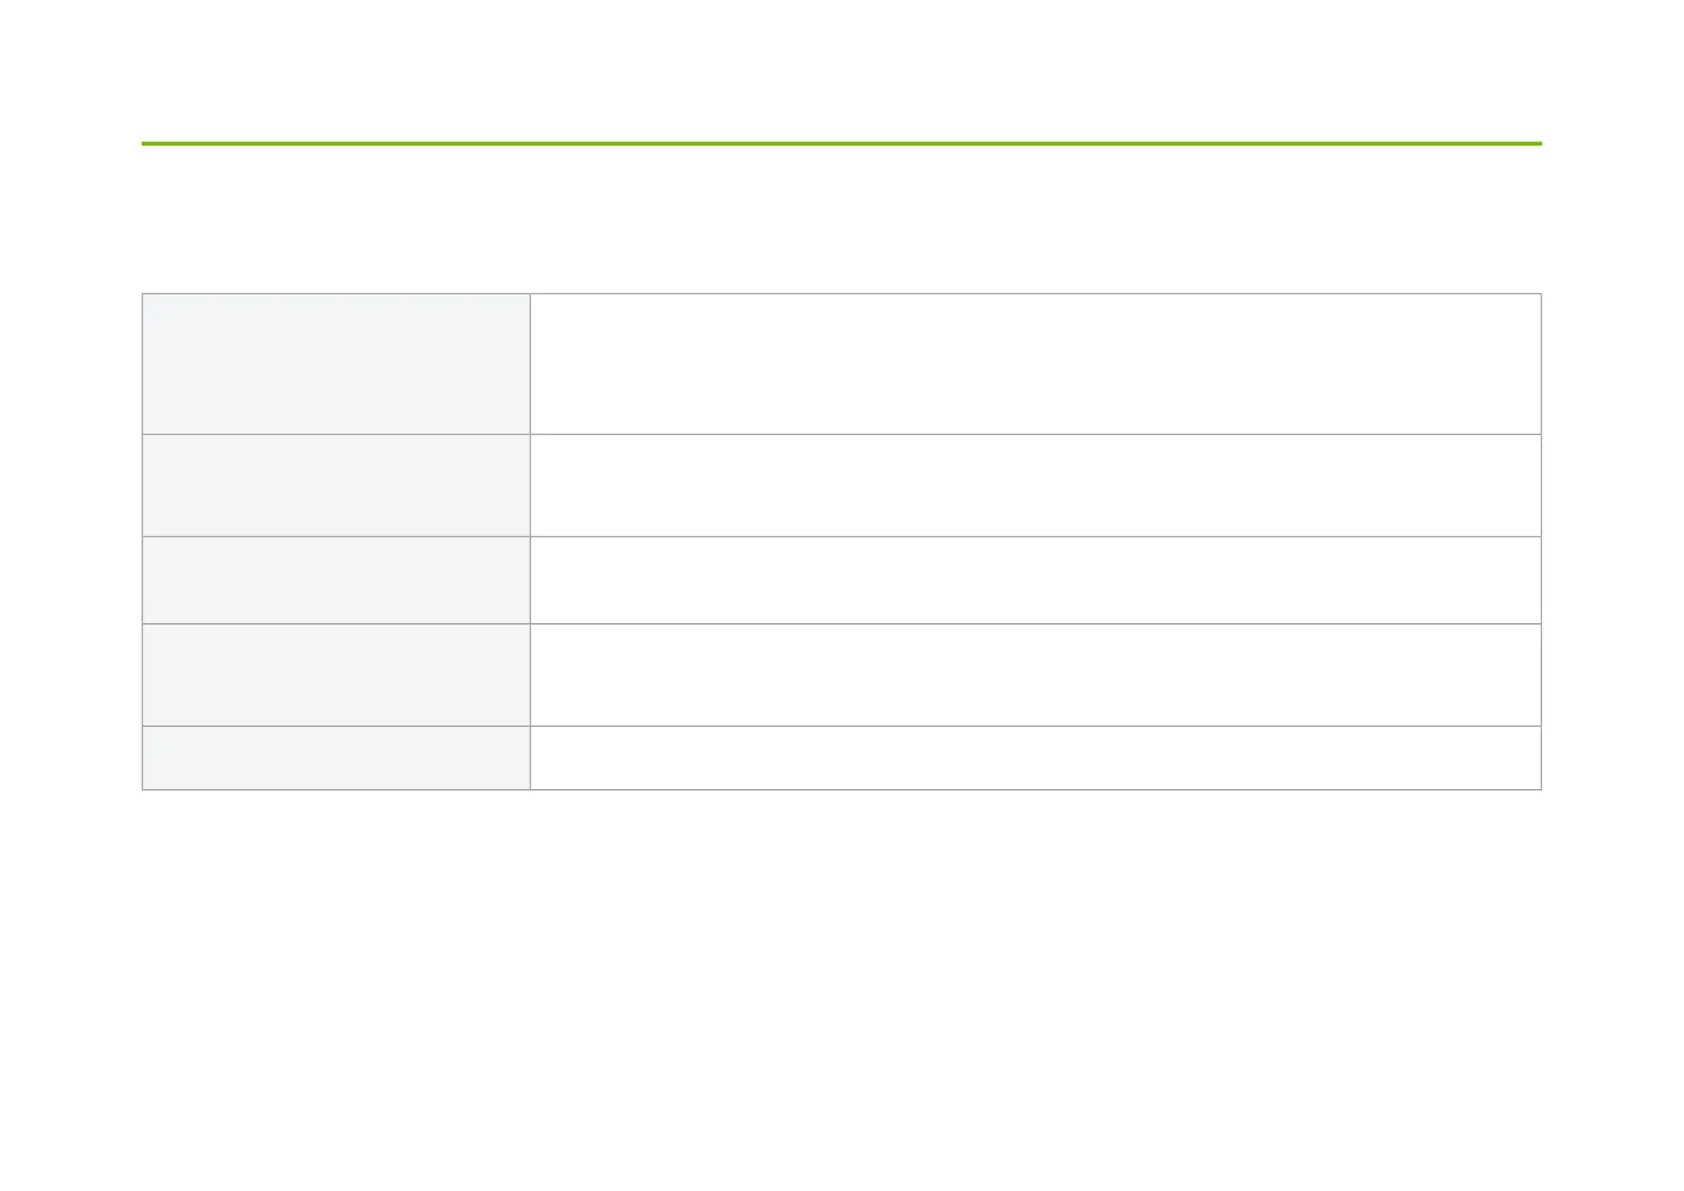Click the blank page area below table
The width and height of the screenshot is (1684, 1191).
tap(841, 990)
